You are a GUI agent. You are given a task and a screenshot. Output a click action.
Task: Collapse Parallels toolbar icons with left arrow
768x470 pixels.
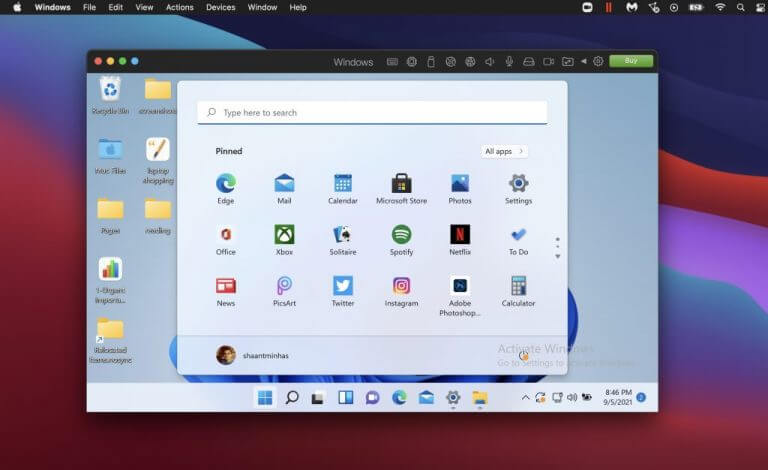tap(584, 61)
